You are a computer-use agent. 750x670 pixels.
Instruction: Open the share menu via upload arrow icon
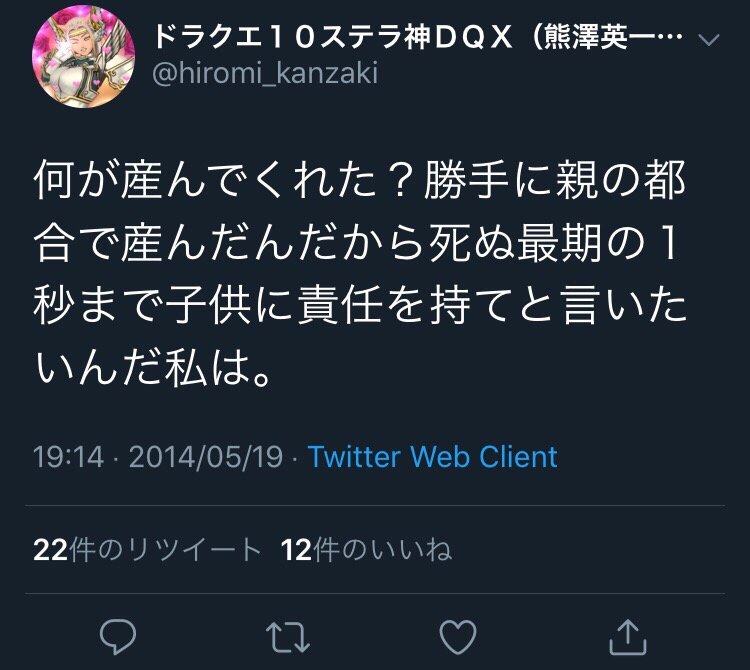click(628, 637)
